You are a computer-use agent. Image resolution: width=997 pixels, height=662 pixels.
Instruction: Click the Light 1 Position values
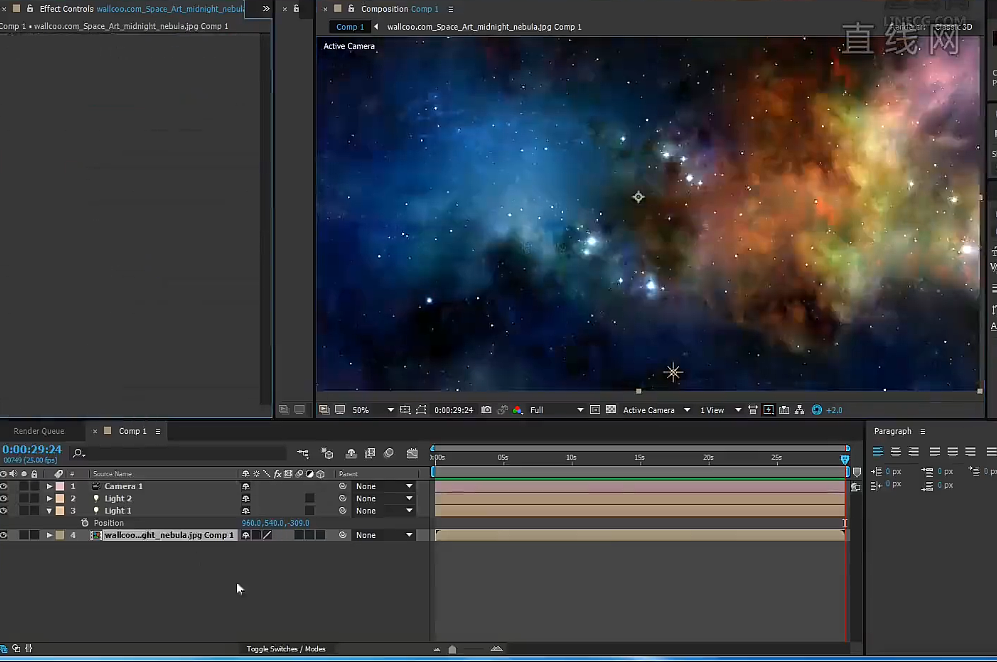pyautogui.click(x=275, y=523)
